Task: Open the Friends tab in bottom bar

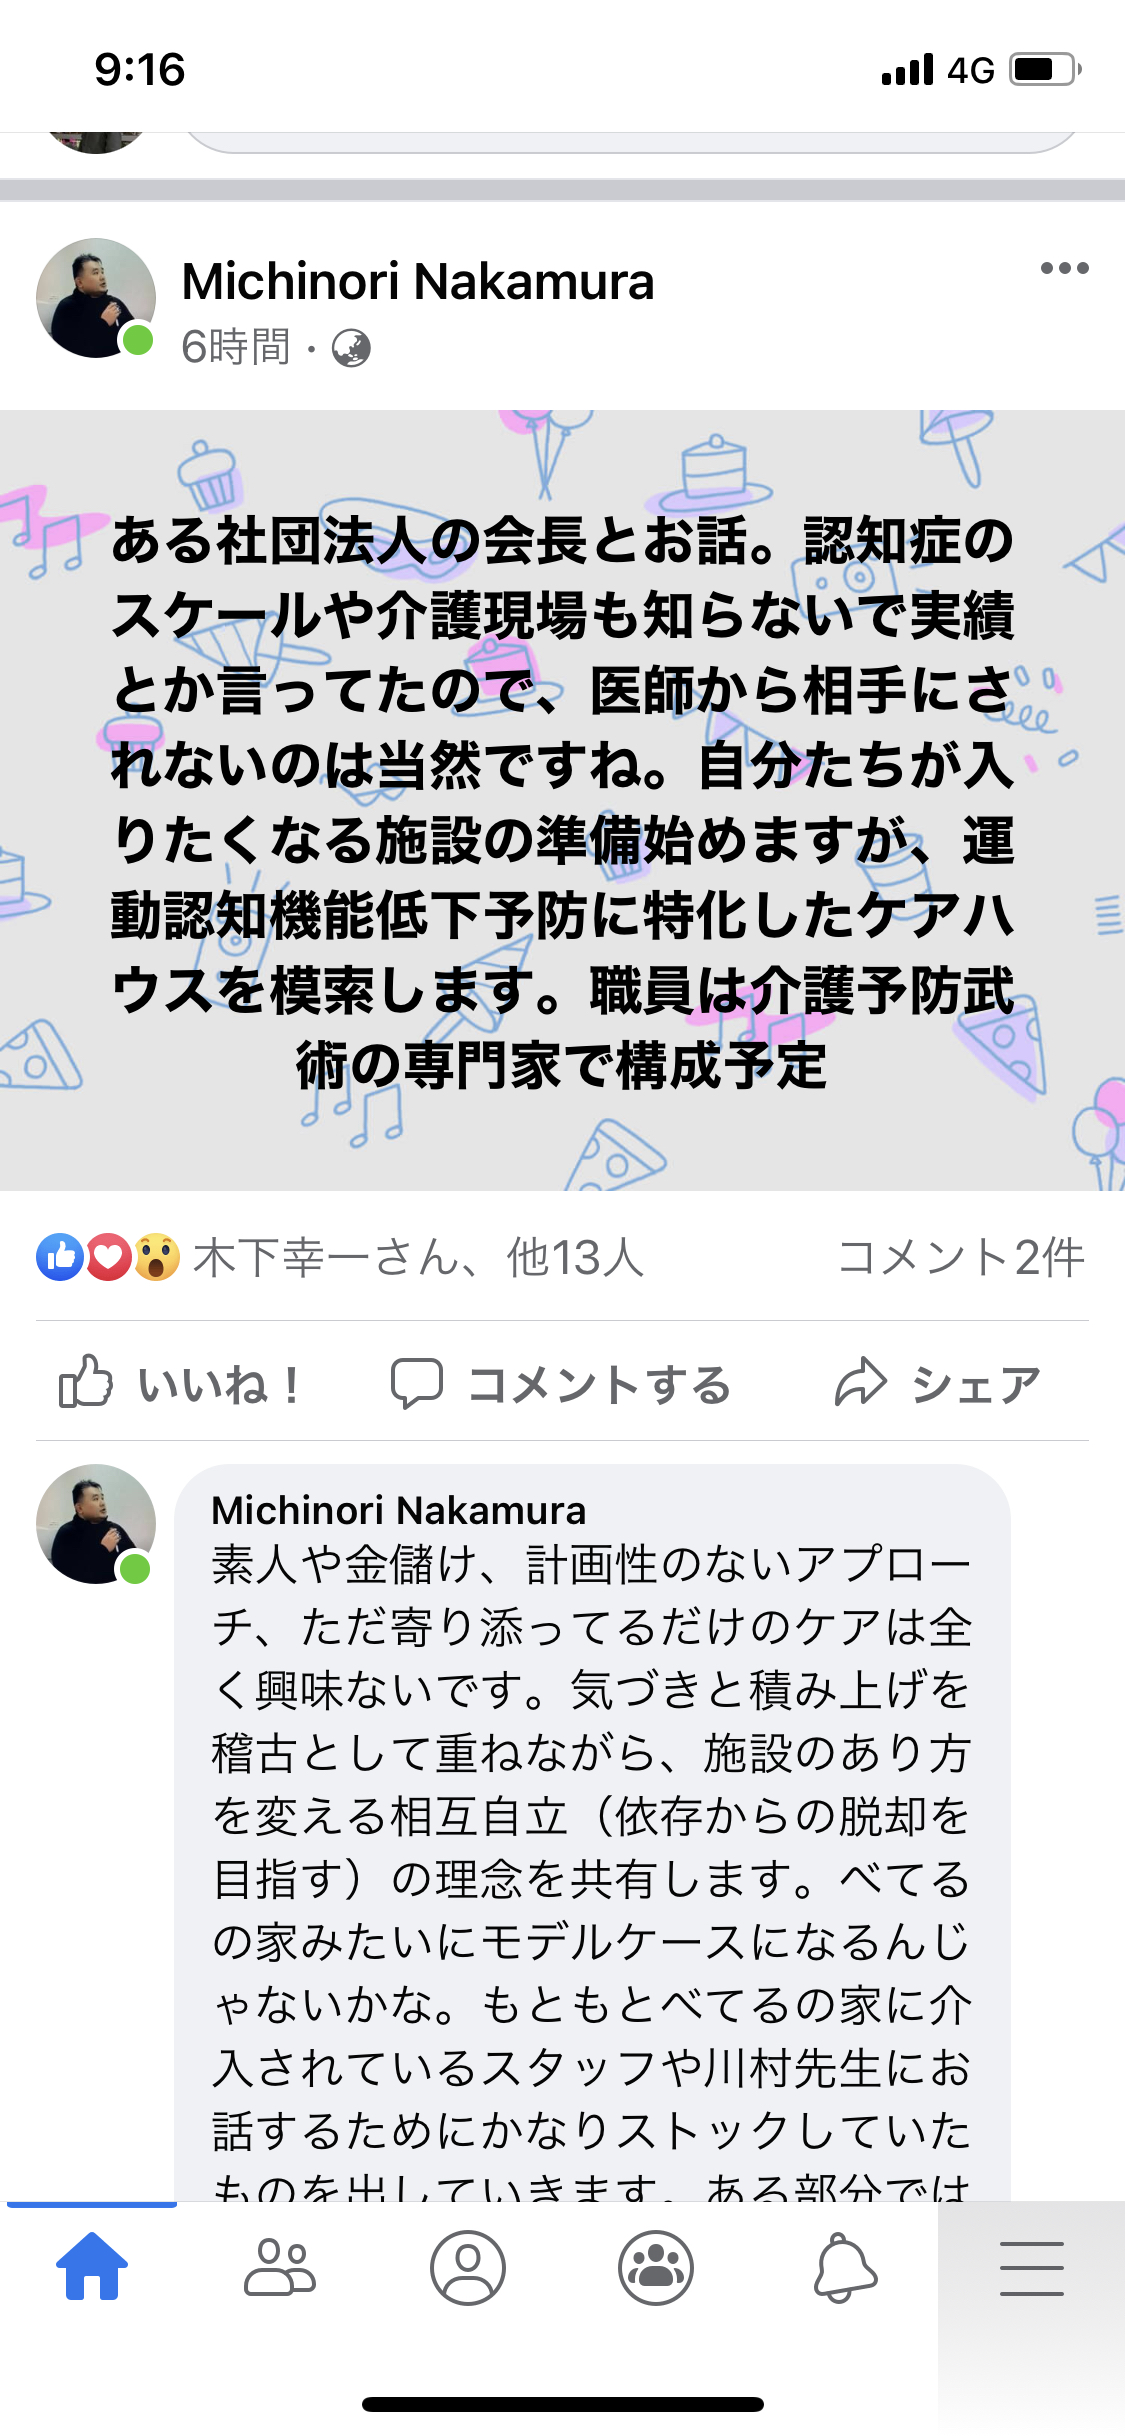Action: coord(280,2267)
